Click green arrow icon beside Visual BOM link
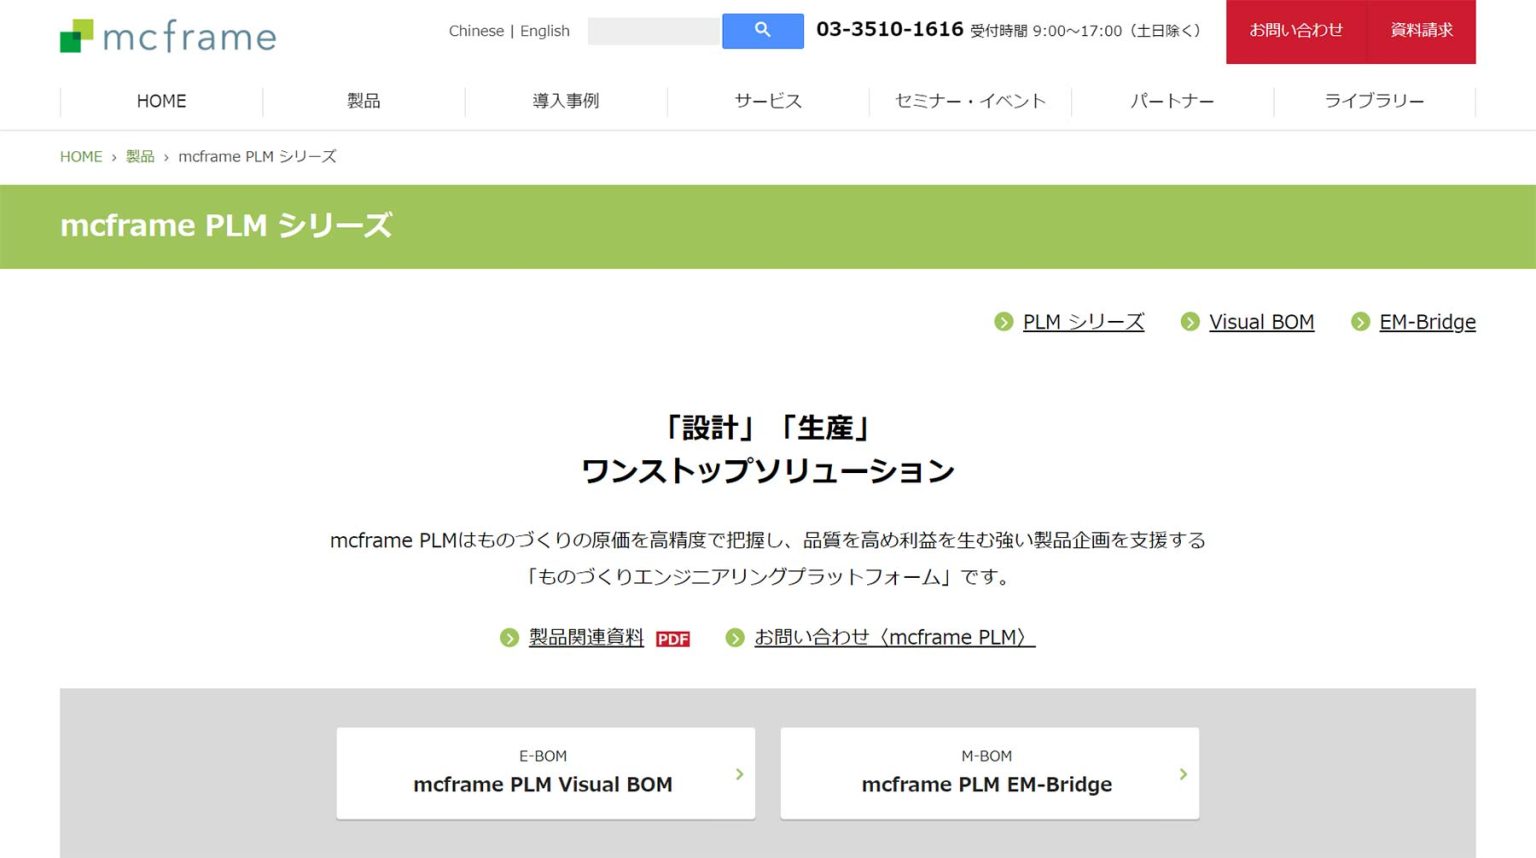 1190,322
